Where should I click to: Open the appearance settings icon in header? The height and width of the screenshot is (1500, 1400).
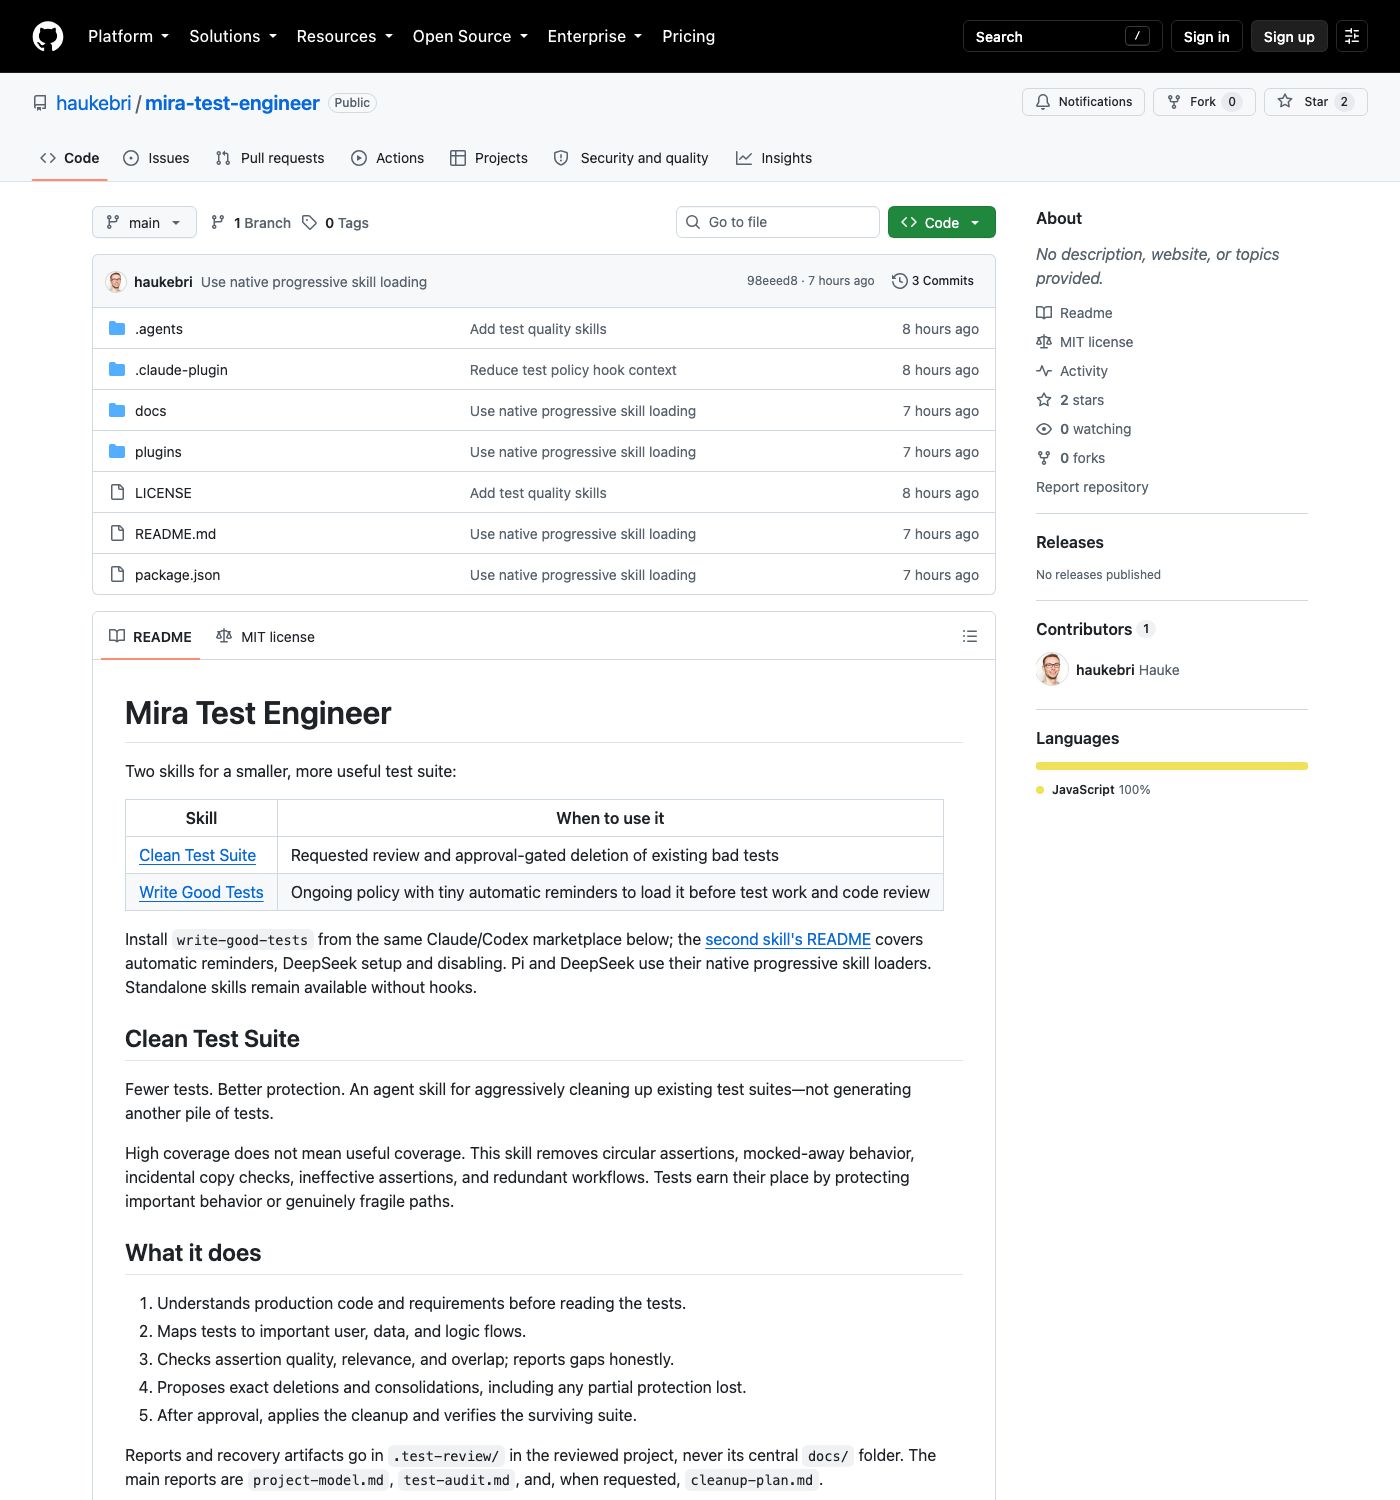[x=1352, y=37]
